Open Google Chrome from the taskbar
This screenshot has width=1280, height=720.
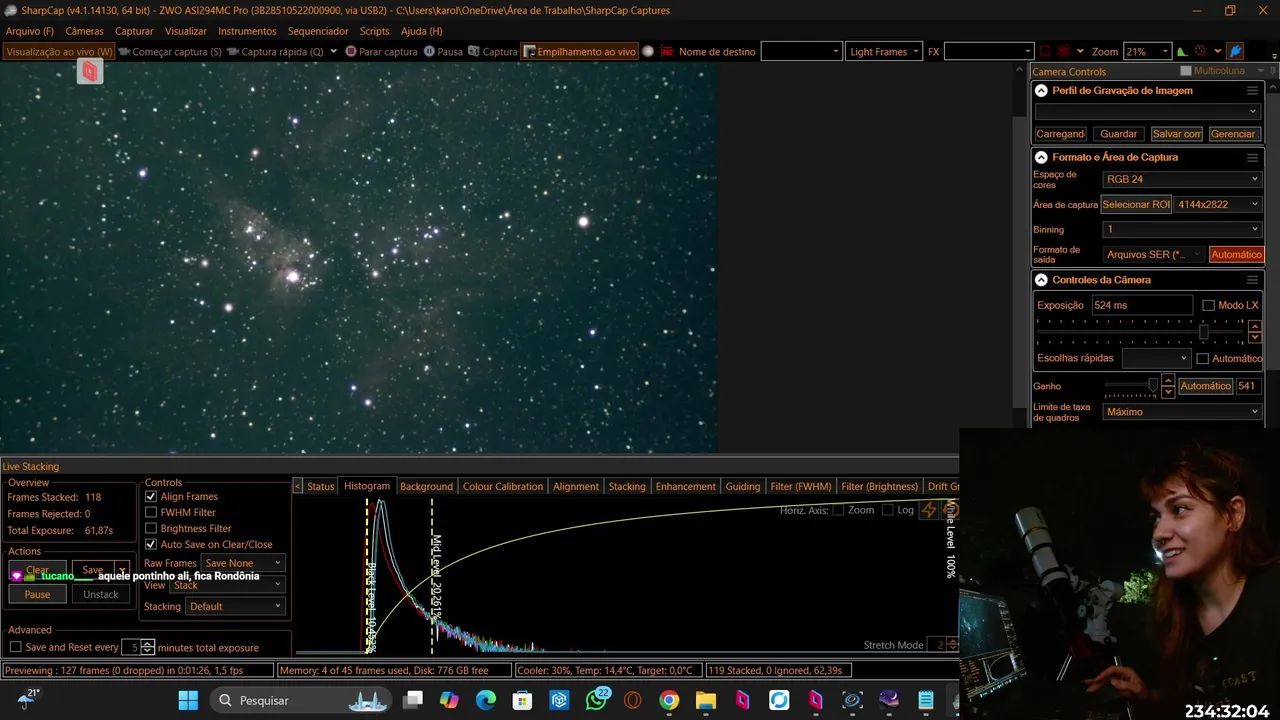pos(669,700)
